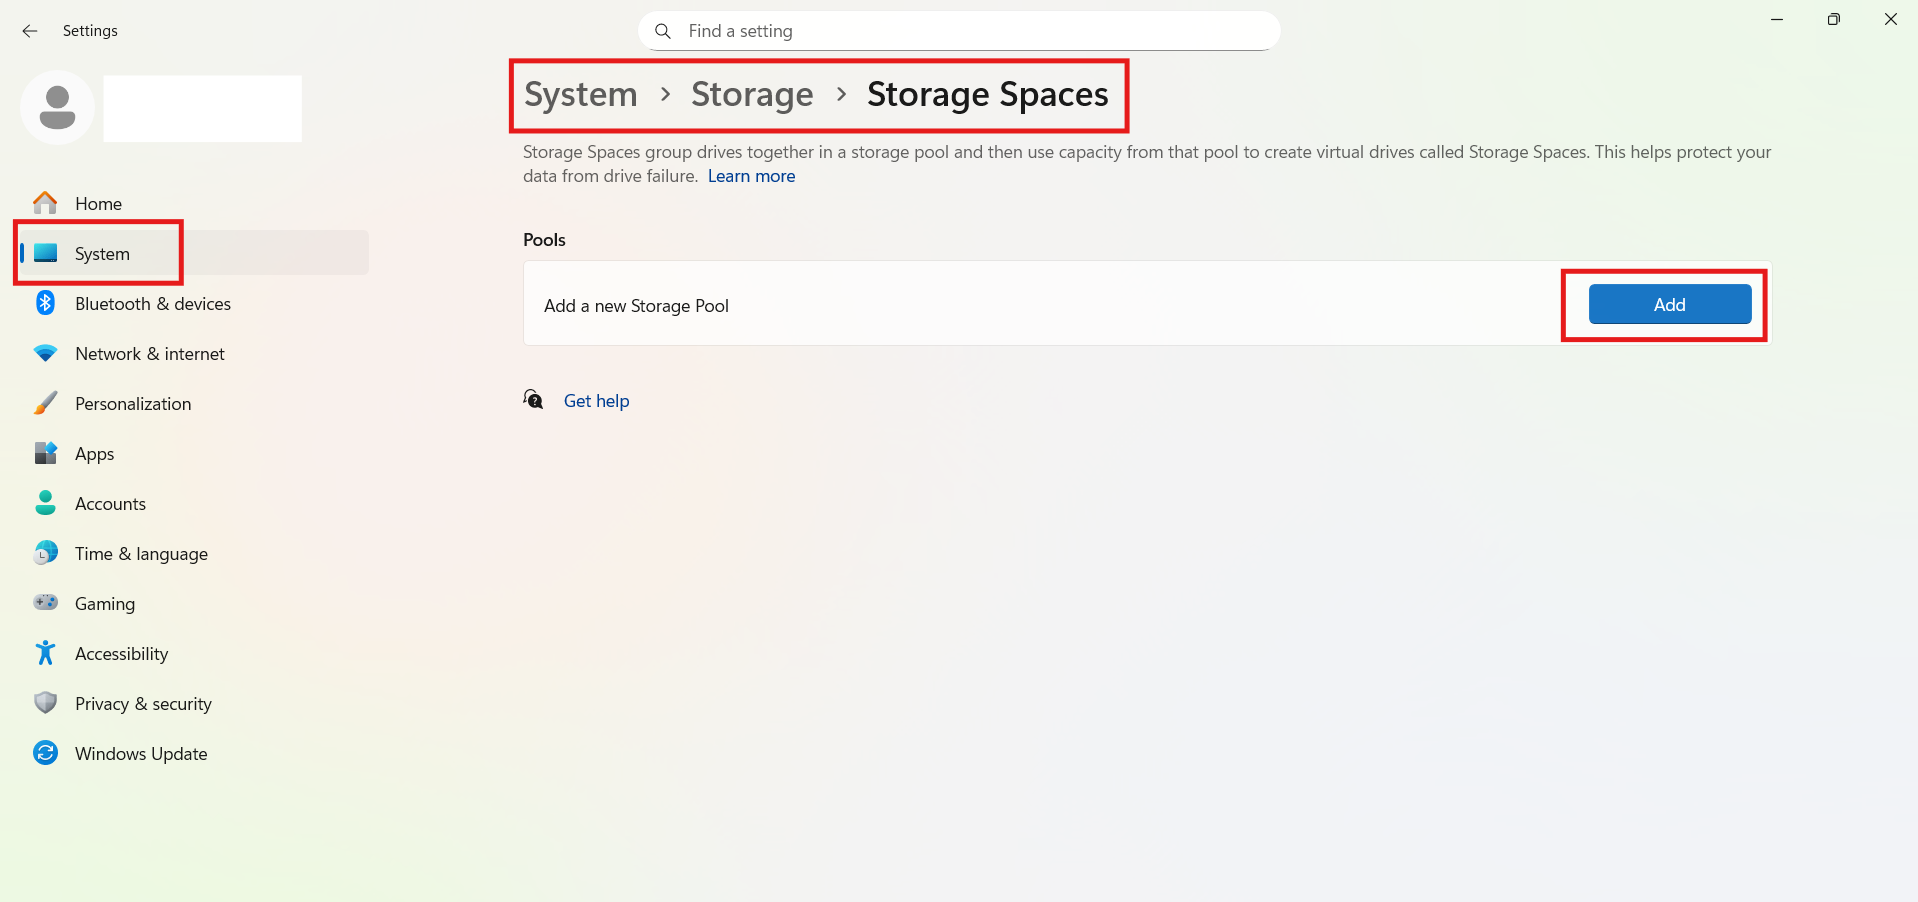Click the Bluetooth & devices icon
The height and width of the screenshot is (902, 1918).
[x=45, y=303]
